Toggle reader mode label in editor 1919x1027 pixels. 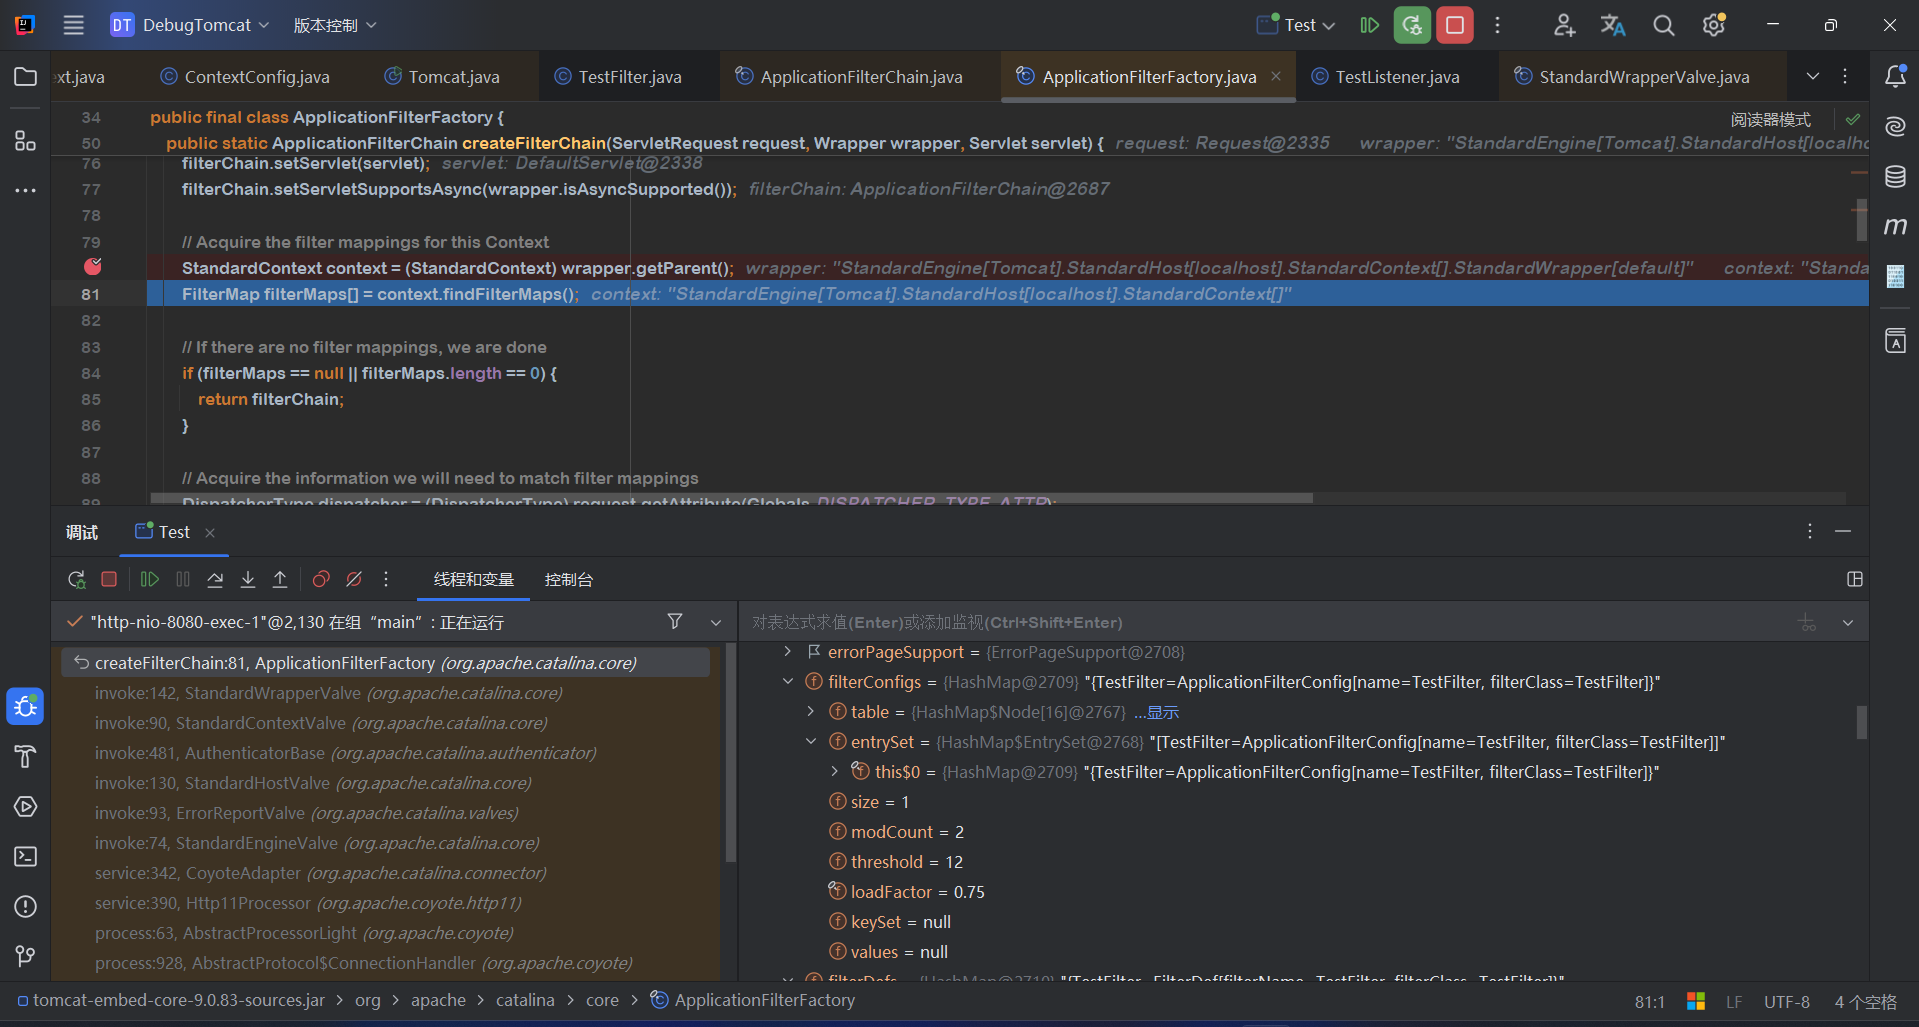(x=1770, y=119)
